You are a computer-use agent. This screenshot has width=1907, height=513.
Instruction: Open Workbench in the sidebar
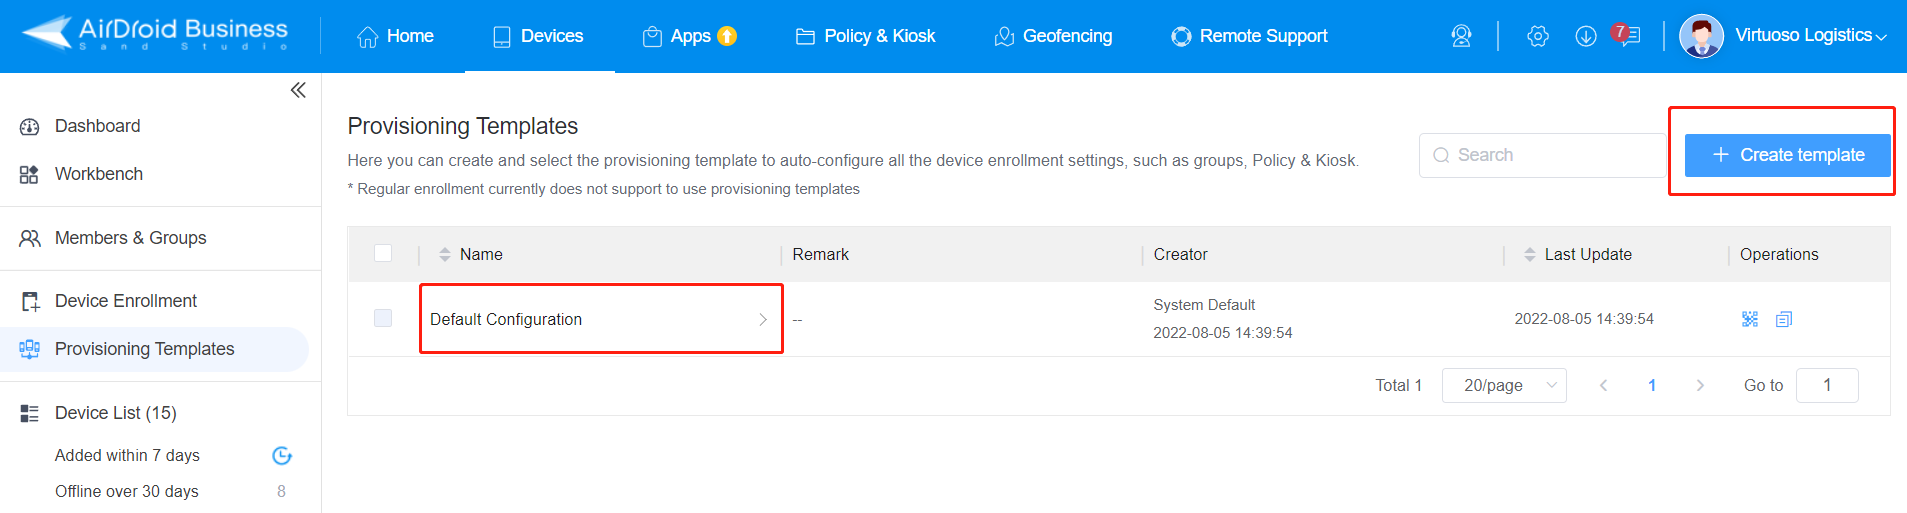tap(98, 174)
